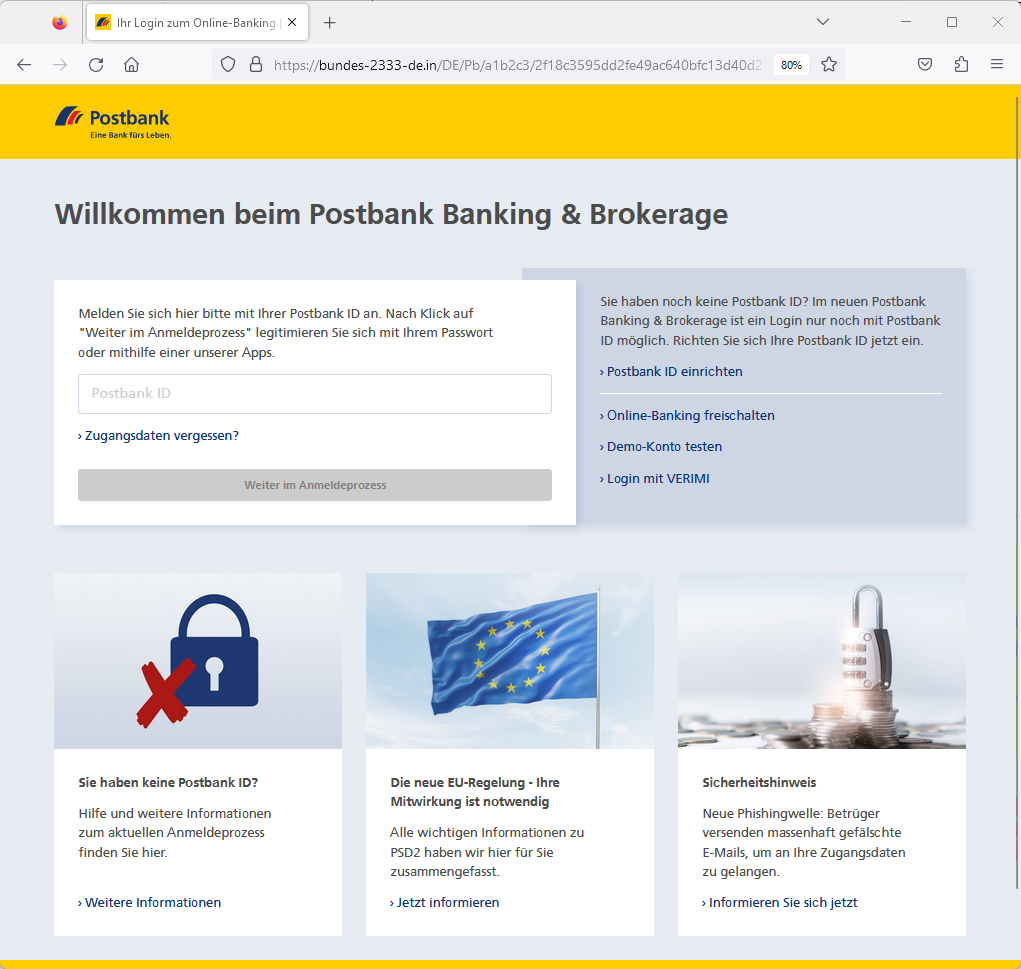Click the Postbank logo
1021x969 pixels.
[x=112, y=121]
